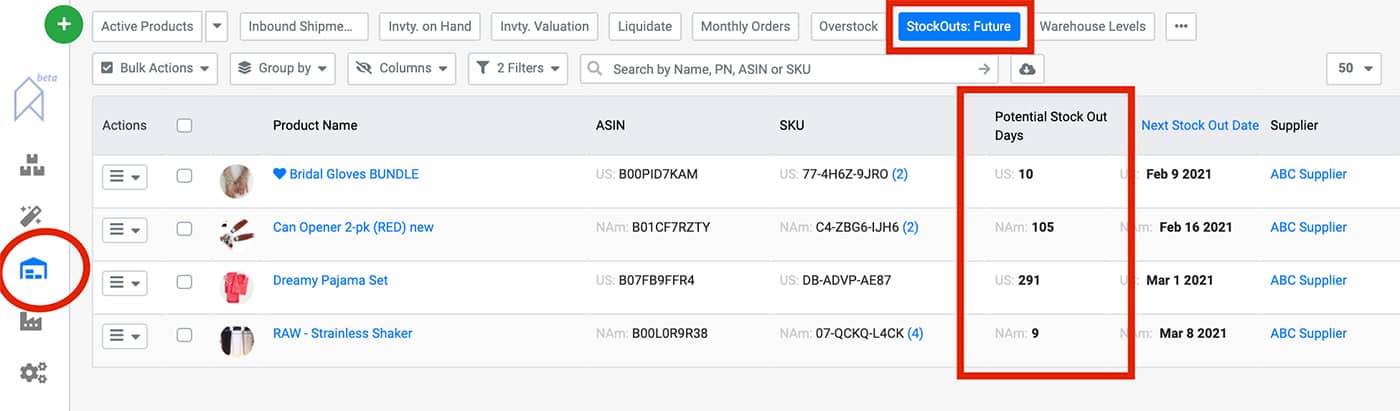Viewport: 1400px width, 411px height.
Task: Switch to the Inbound Shipments tab
Action: (304, 27)
